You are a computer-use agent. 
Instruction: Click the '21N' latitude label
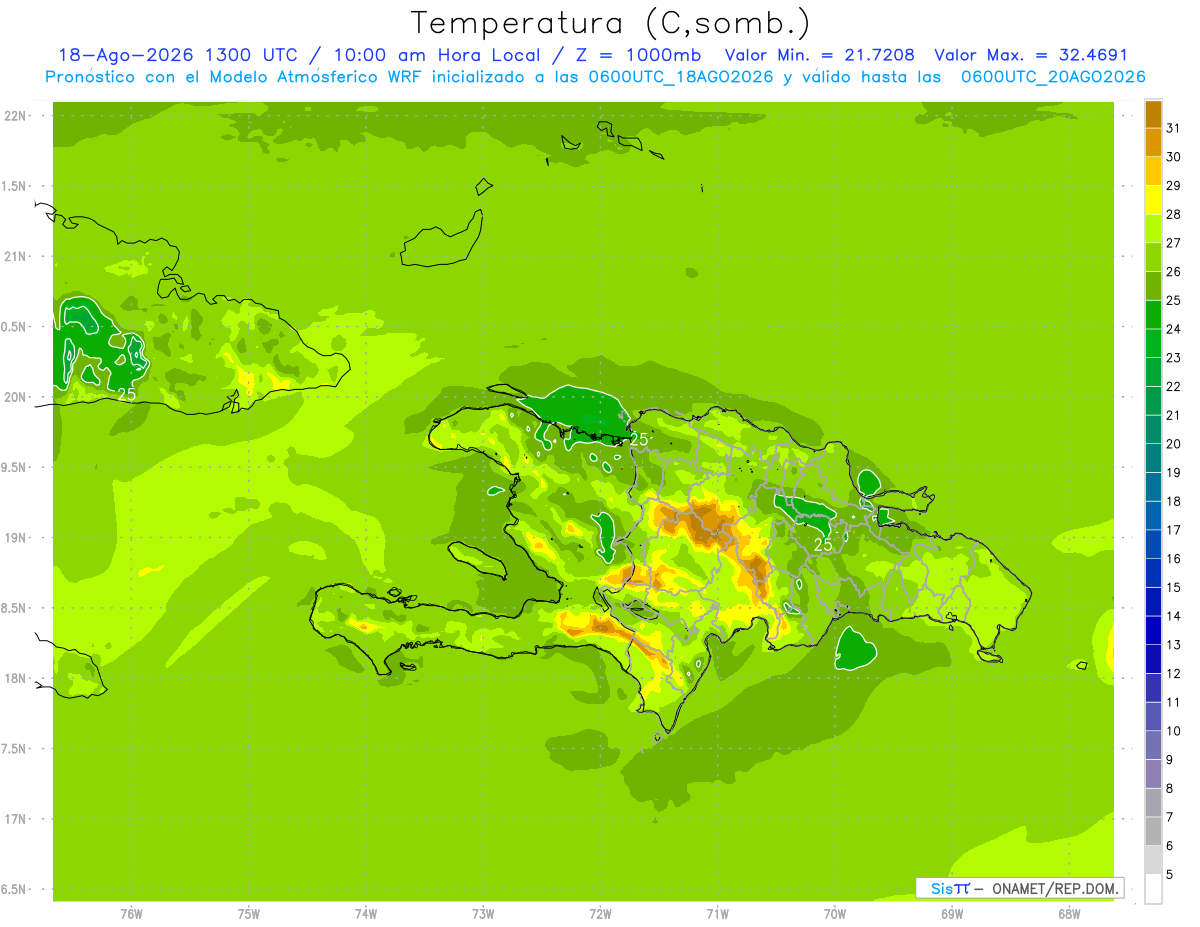point(15,257)
